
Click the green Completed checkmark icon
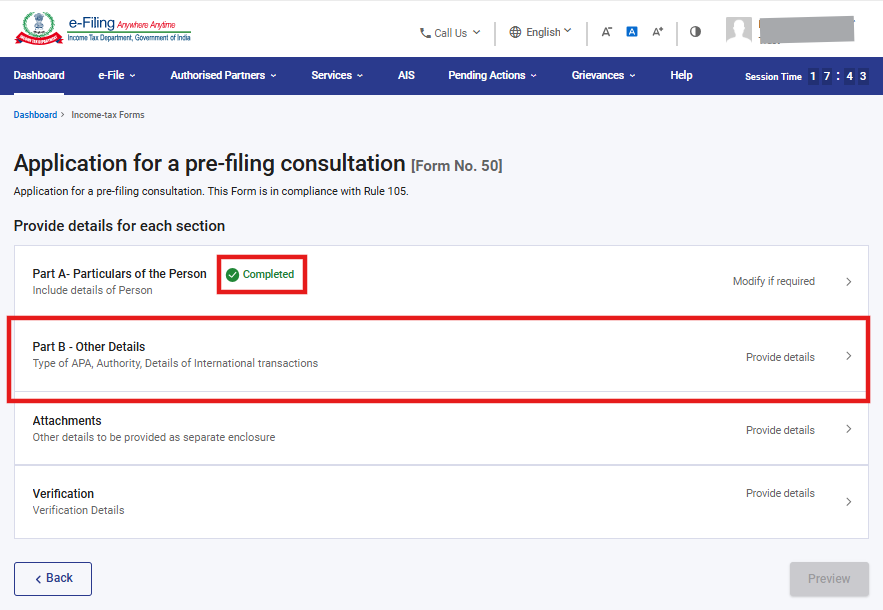coord(233,275)
